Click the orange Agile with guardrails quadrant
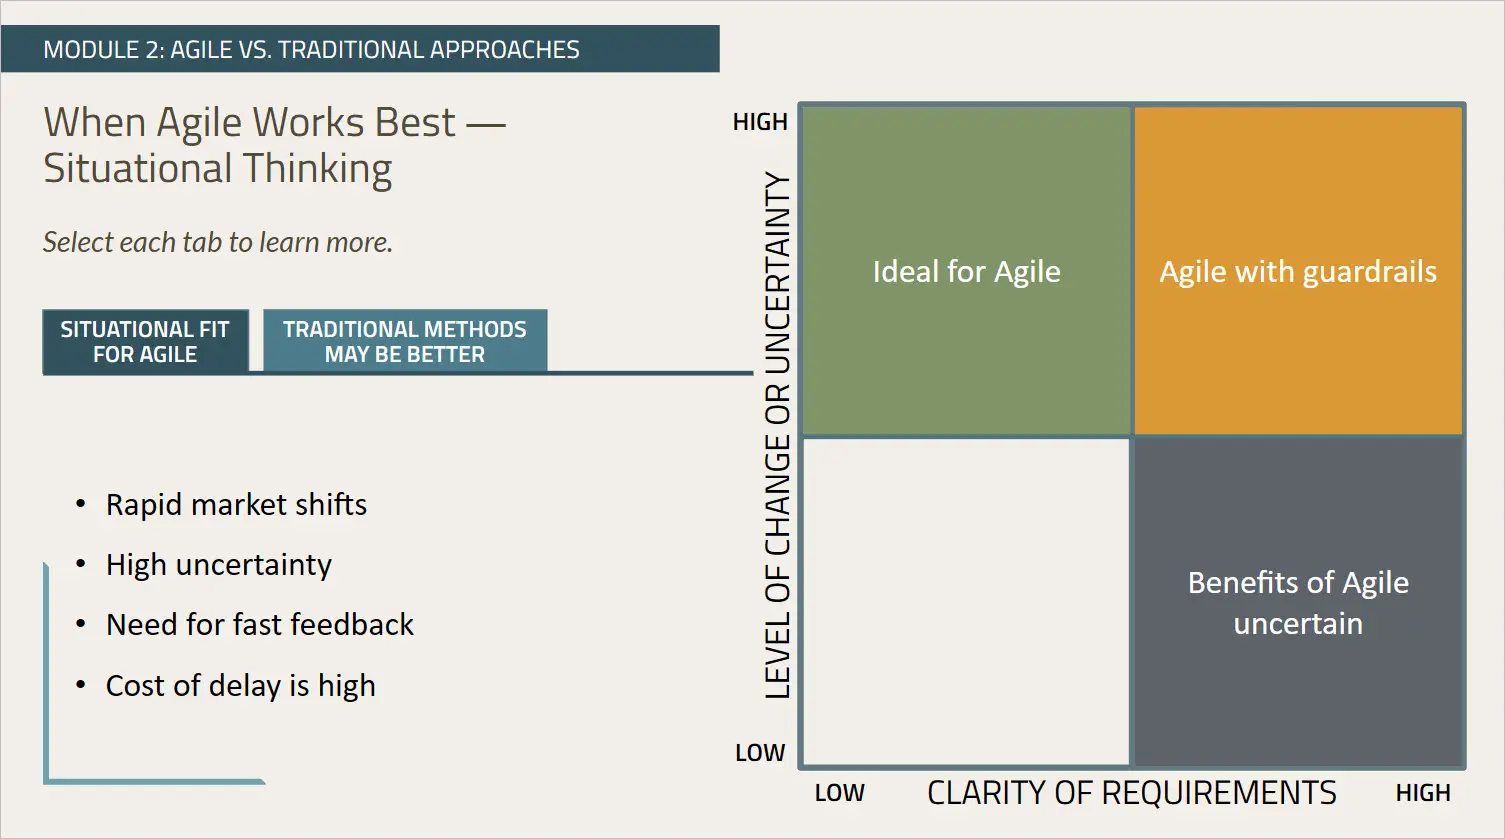Screen dimensions: 1505x839 point(1298,271)
